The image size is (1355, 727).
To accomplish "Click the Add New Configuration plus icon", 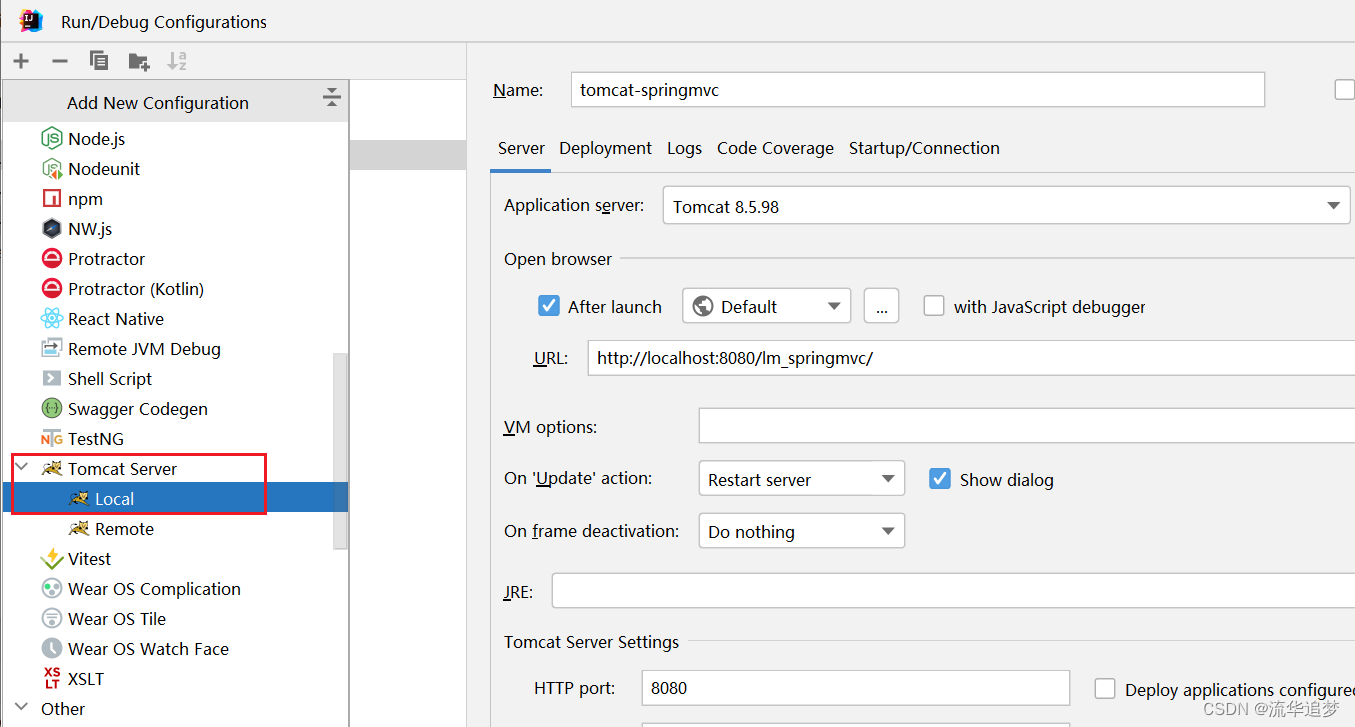I will (x=21, y=61).
